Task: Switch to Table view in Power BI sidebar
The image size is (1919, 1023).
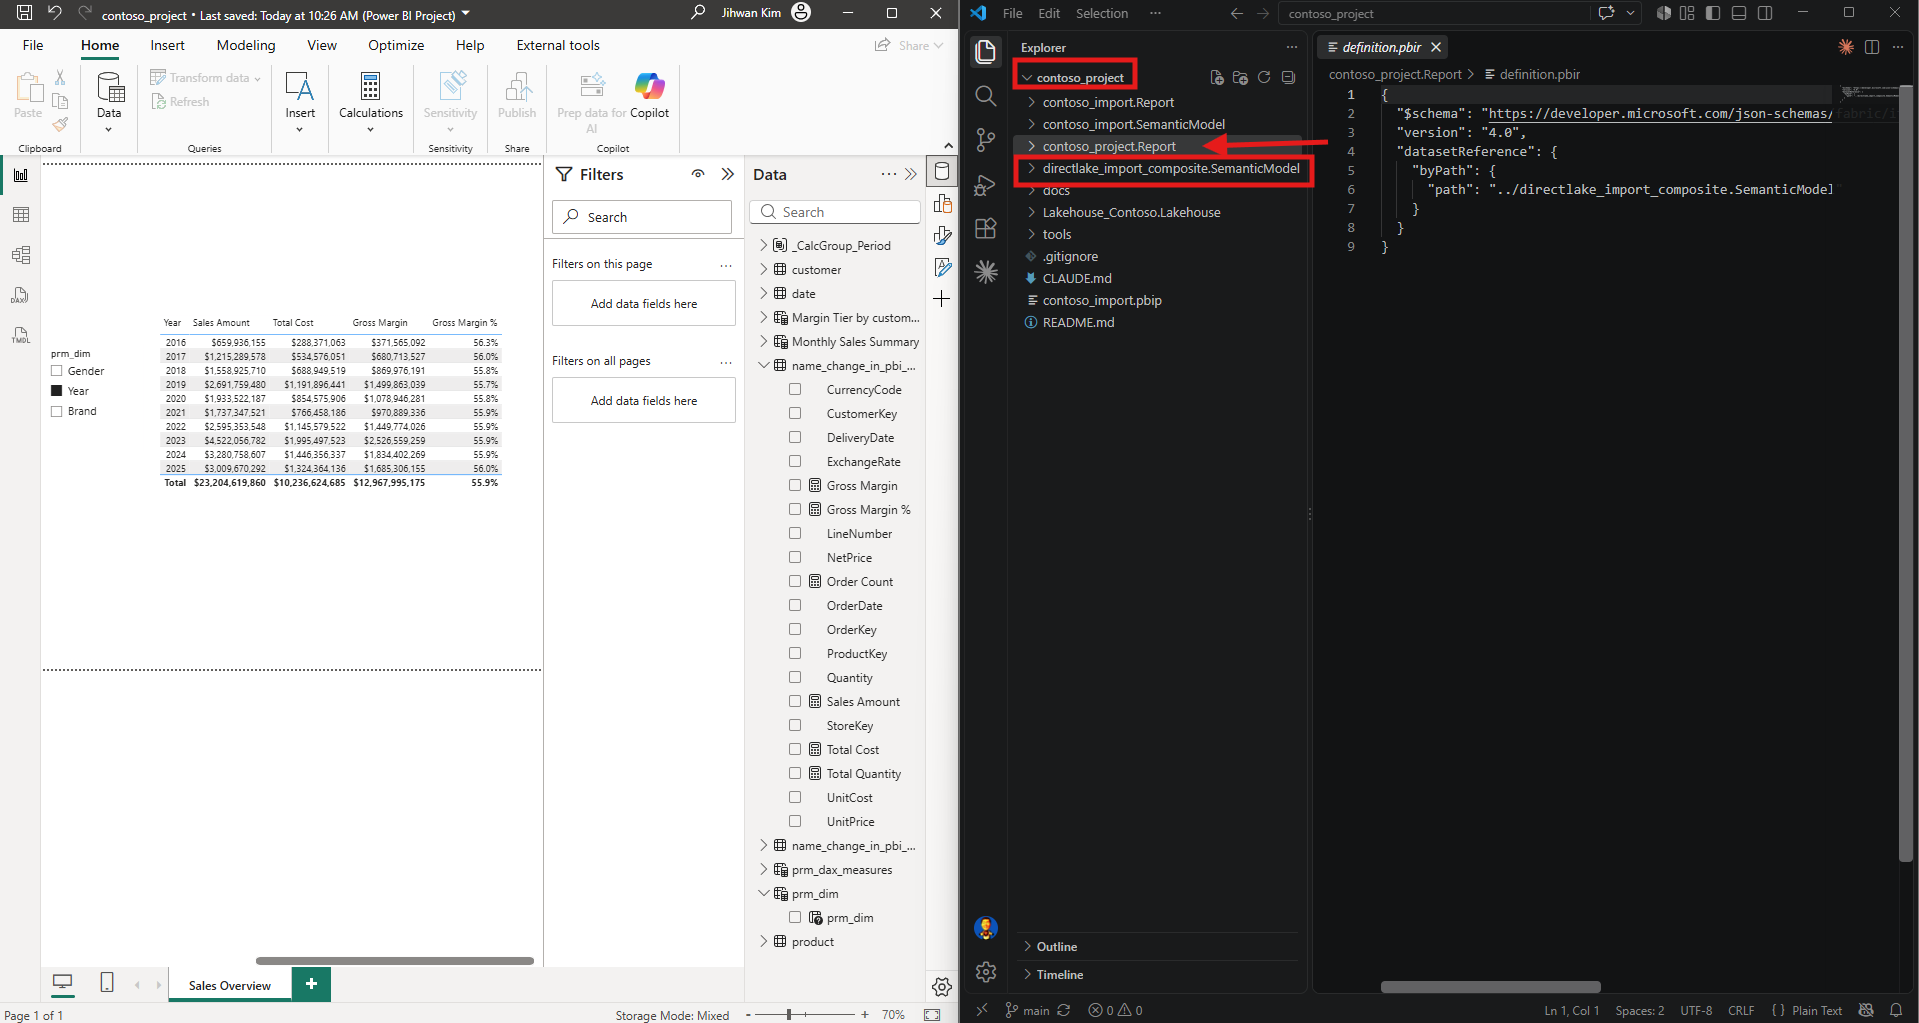Action: [x=21, y=215]
